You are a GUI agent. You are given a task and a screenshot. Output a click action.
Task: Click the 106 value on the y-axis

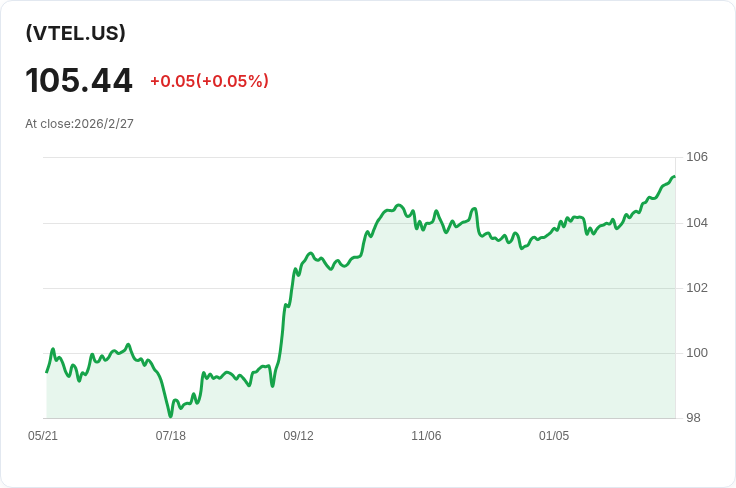697,157
